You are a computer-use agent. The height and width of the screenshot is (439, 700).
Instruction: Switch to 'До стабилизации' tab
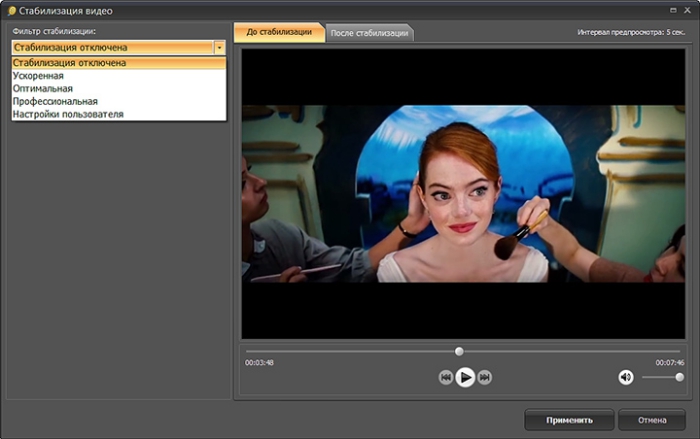[x=279, y=32]
